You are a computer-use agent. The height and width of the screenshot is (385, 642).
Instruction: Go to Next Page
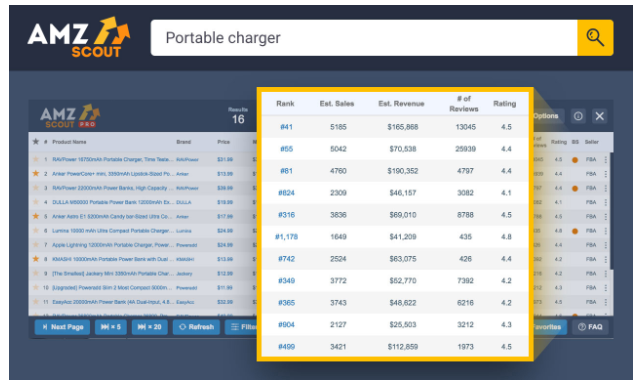[x=62, y=327]
